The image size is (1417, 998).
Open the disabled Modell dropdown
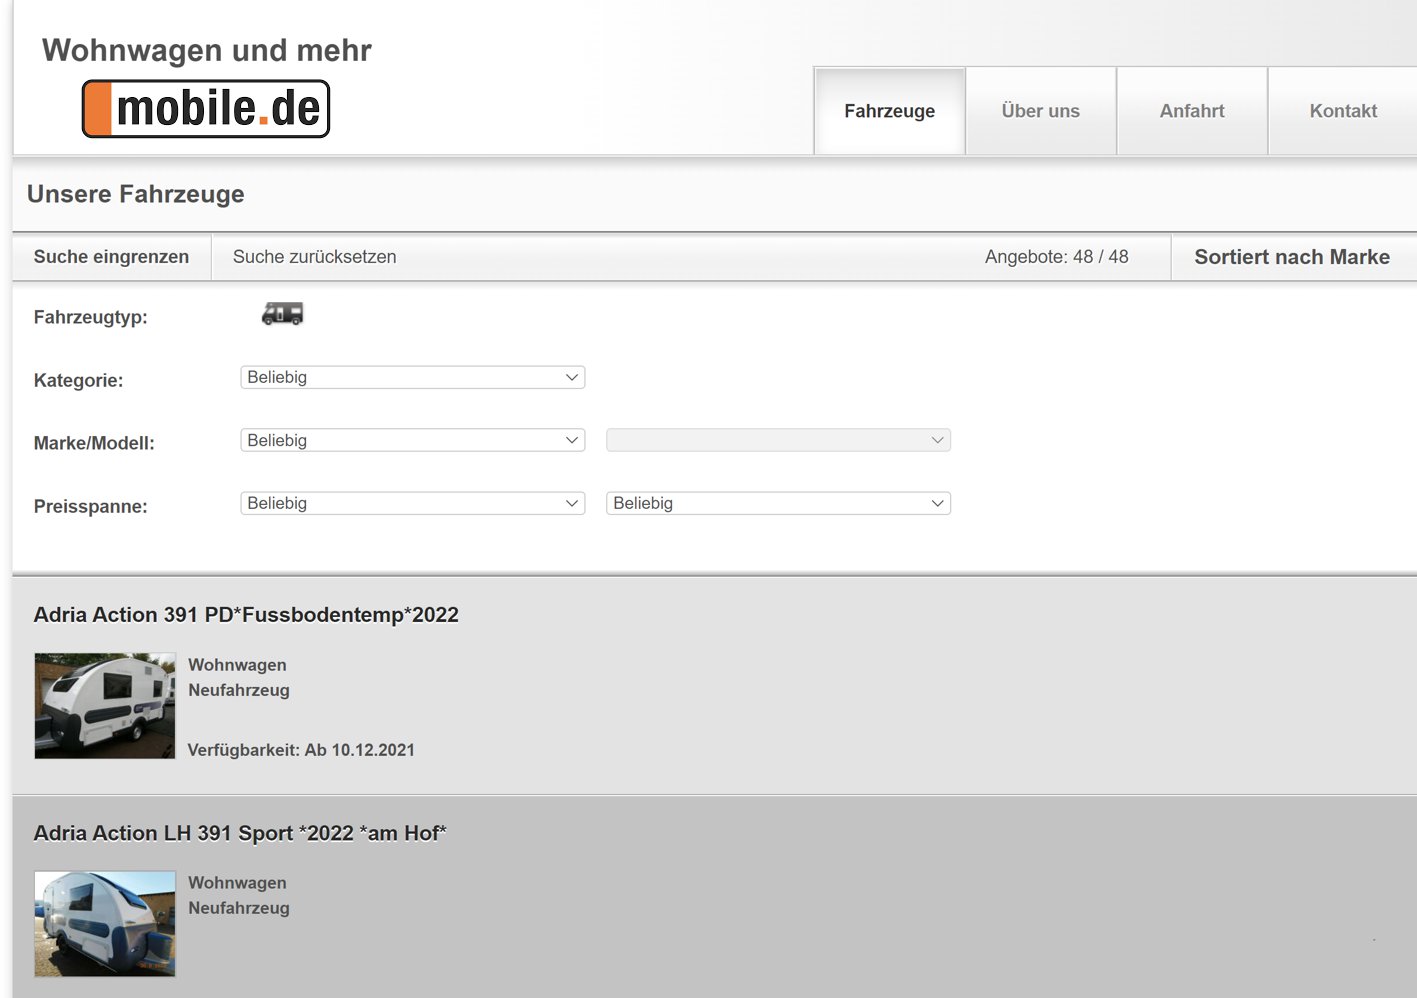tap(778, 440)
